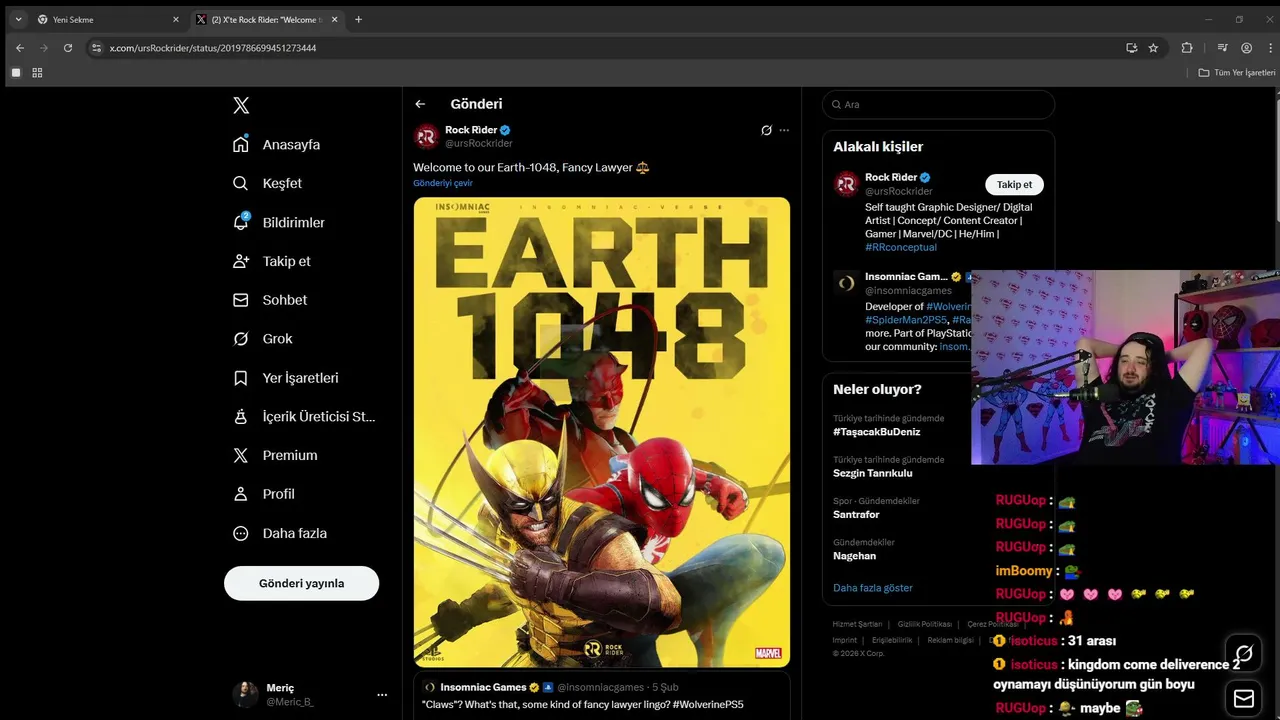Viewport: 1280px width, 720px height.
Task: Click #WolverinePS5 hashtag in quoted post
Action: pyautogui.click(x=708, y=704)
